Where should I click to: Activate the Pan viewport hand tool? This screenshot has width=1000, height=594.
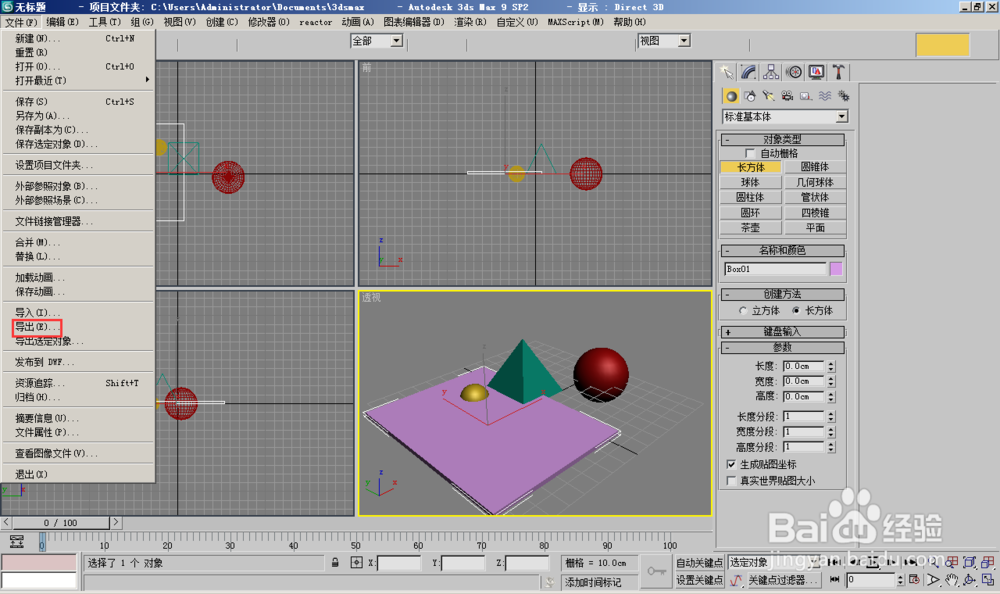point(951,581)
